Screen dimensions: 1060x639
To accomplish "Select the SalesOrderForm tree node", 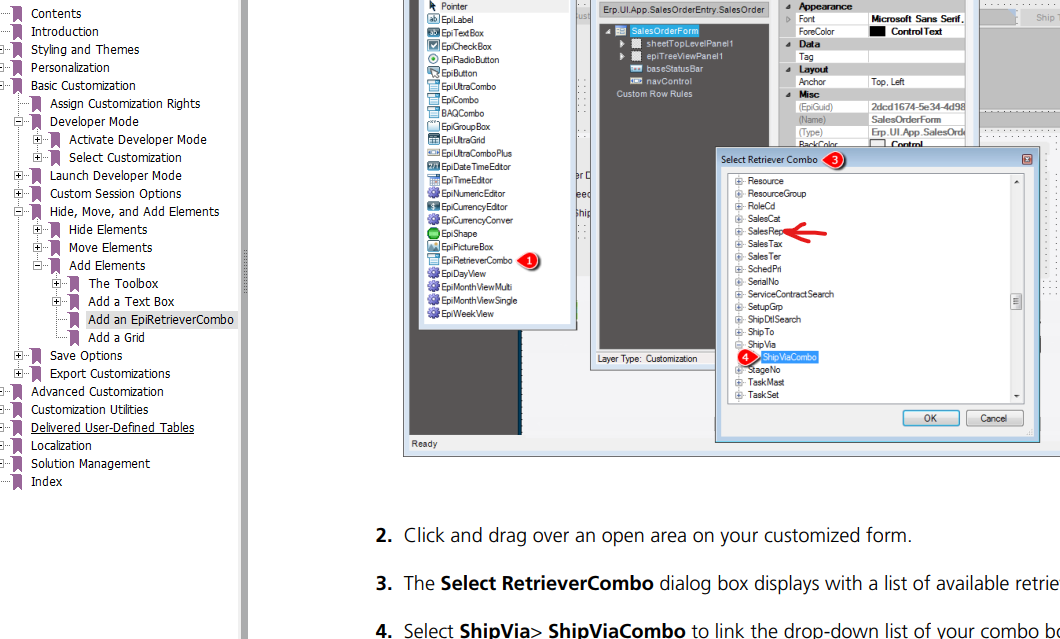I will pos(664,31).
